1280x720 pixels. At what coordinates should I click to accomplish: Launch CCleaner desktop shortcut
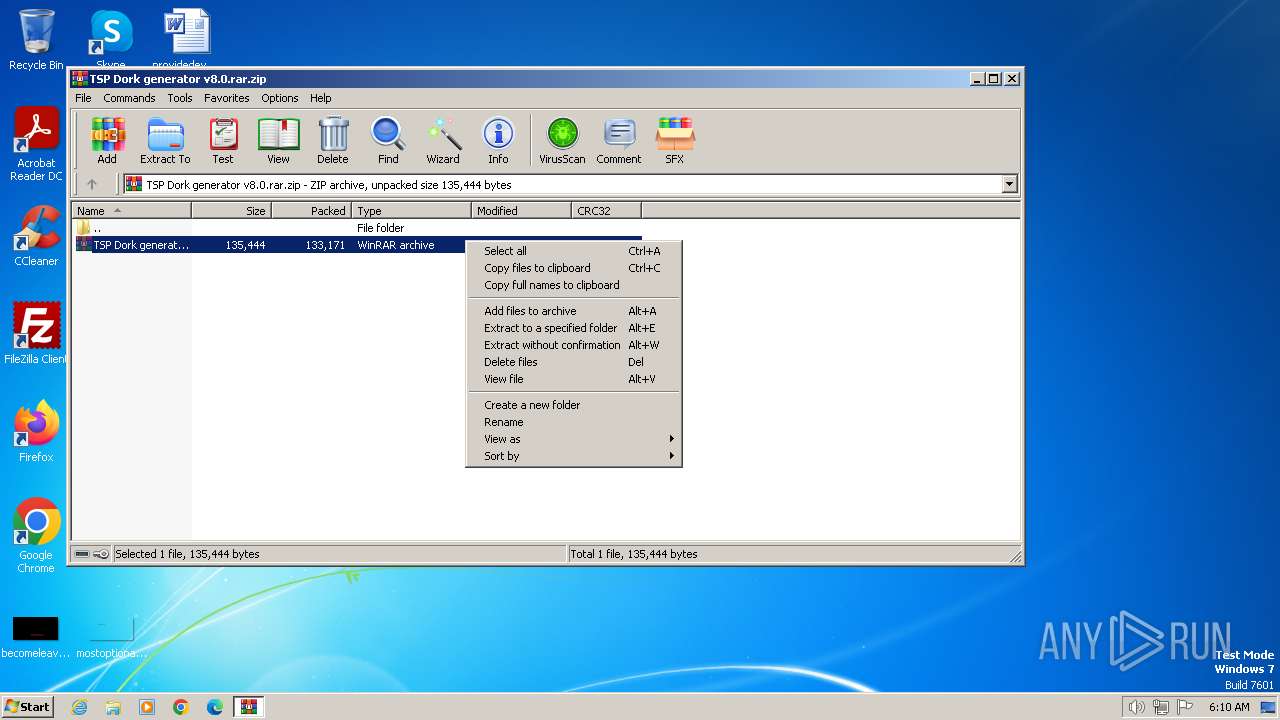[x=36, y=236]
